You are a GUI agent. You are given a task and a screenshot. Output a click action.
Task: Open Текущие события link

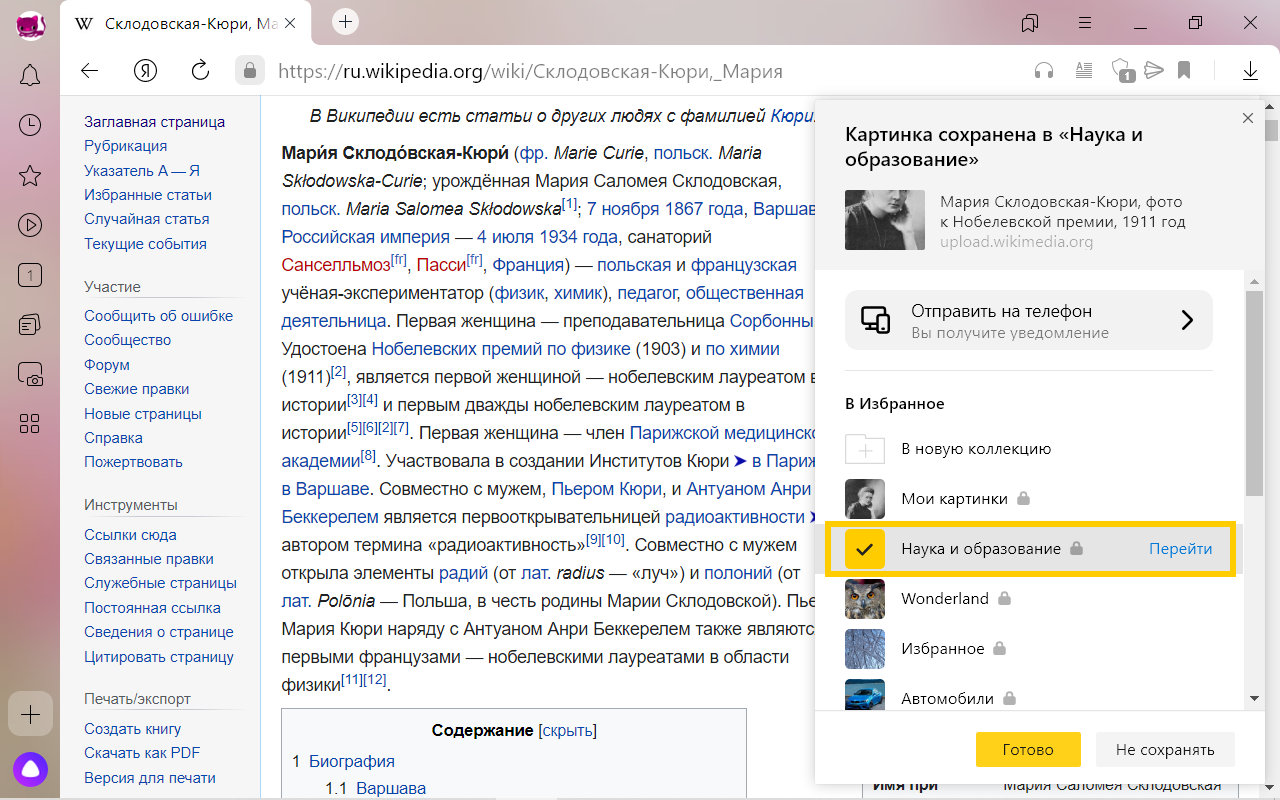145,244
